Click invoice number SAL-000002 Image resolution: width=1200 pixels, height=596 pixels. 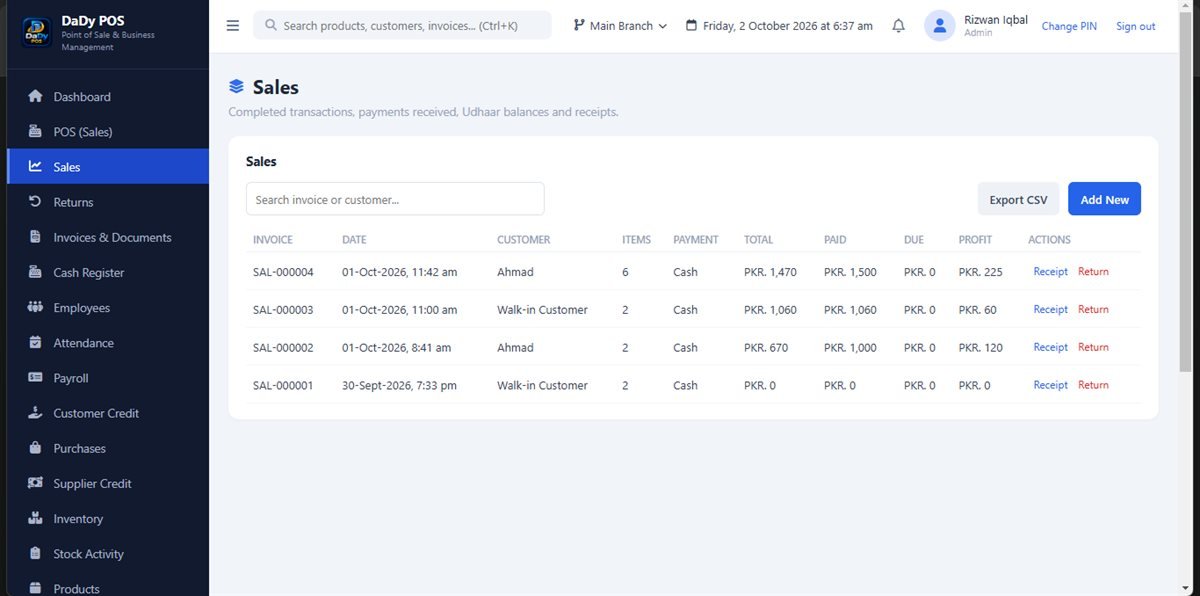tap(283, 348)
